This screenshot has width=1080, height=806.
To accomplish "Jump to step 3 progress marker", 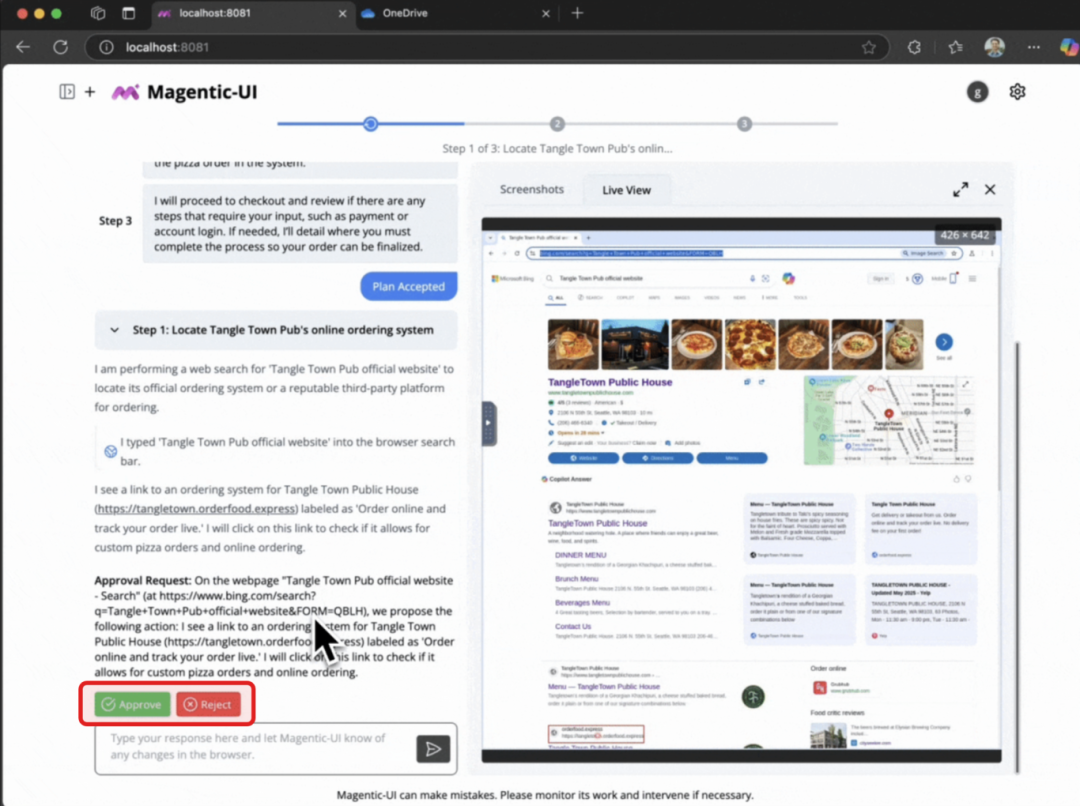I will pyautogui.click(x=744, y=124).
